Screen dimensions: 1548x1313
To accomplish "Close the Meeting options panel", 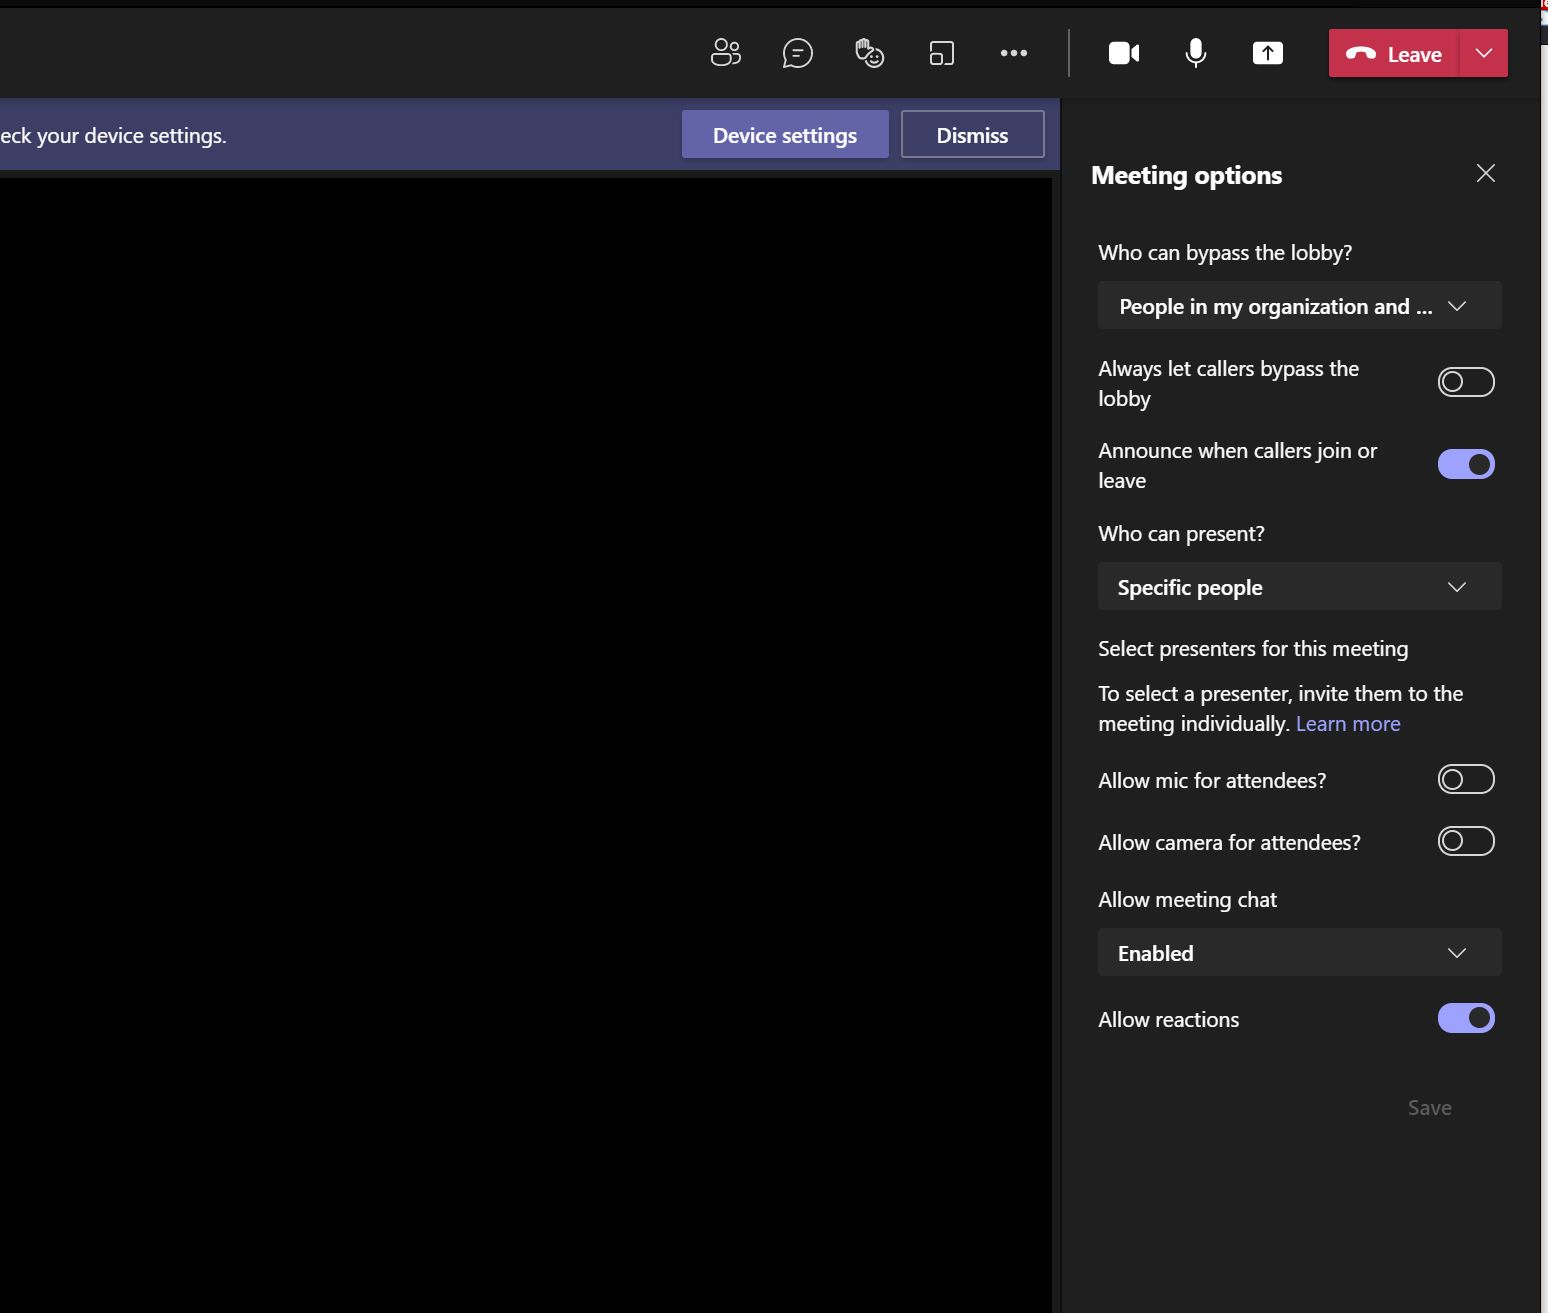I will (1486, 173).
